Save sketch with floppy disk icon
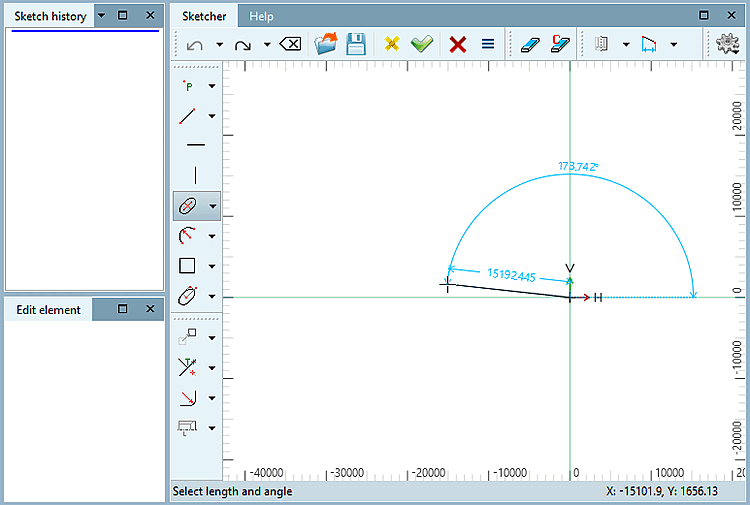Viewport: 750px width, 505px height. click(x=355, y=44)
